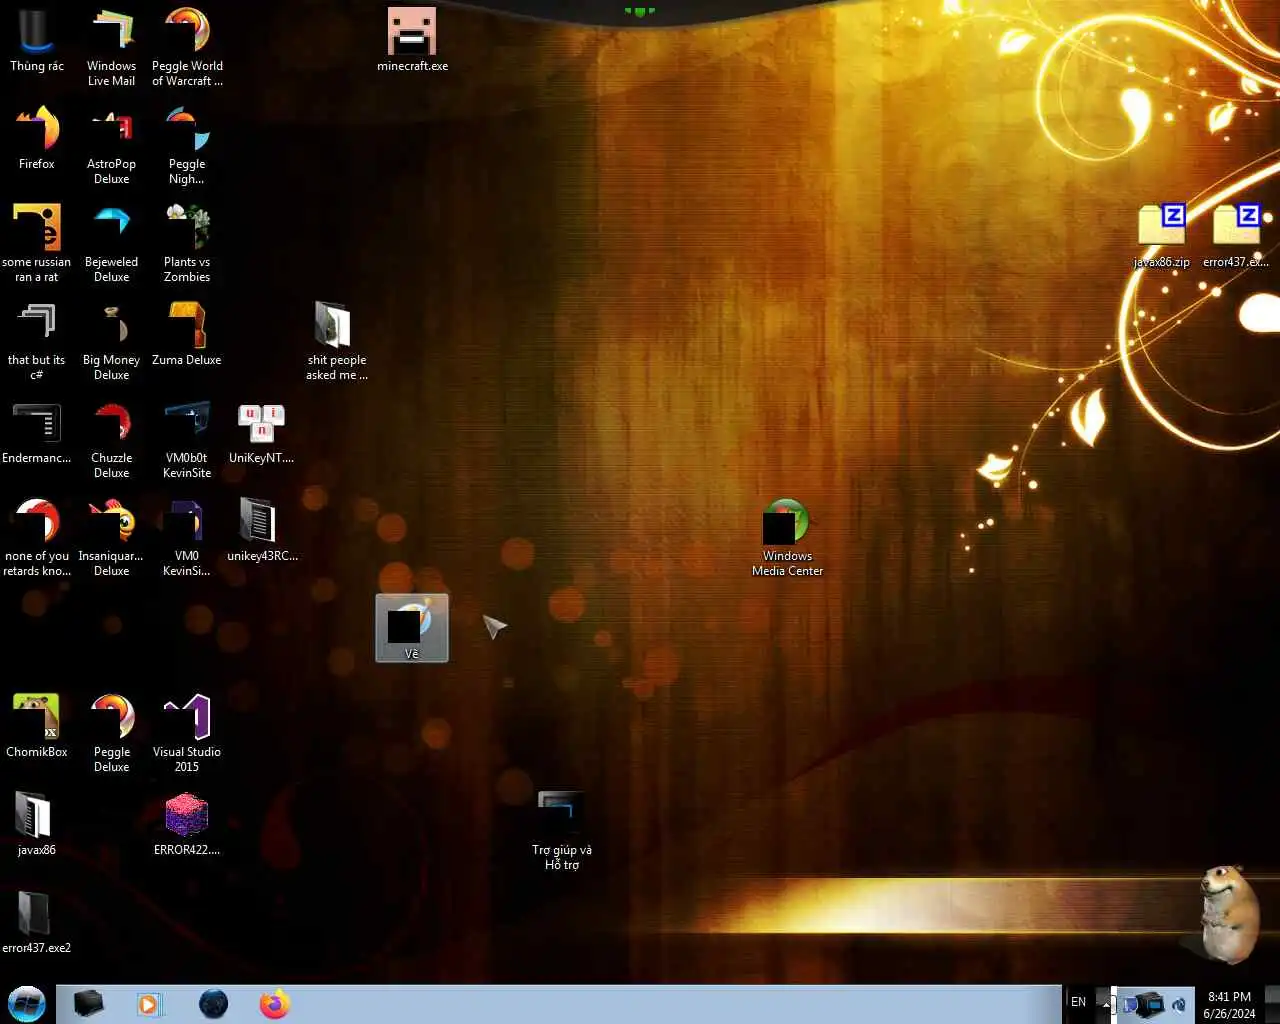The height and width of the screenshot is (1024, 1280).
Task: Select Peggle World of Warcraft shortcut
Action: [x=187, y=47]
